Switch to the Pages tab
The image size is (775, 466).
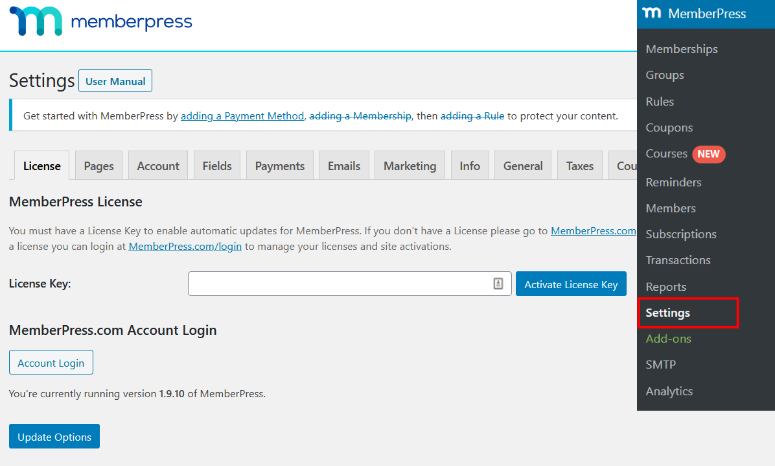pyautogui.click(x=99, y=166)
